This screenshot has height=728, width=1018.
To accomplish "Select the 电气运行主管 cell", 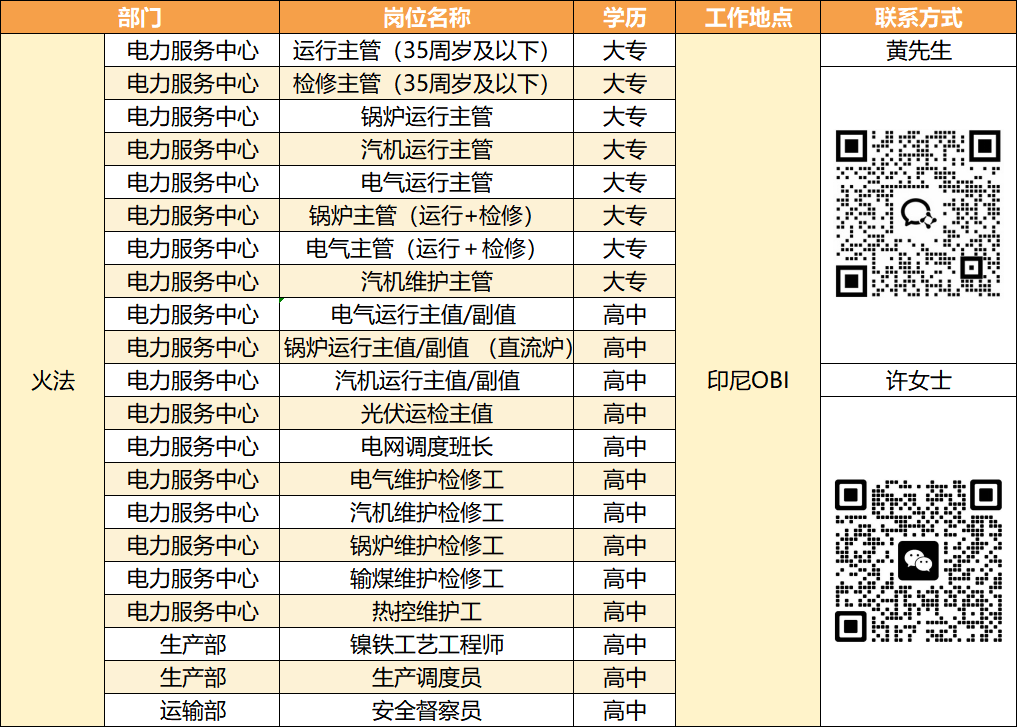I will 427,182.
